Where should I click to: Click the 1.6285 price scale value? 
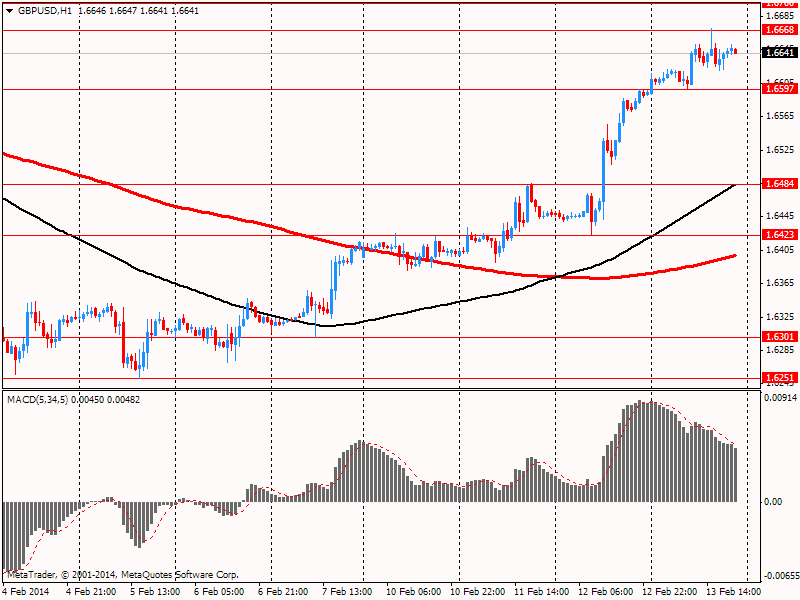[x=780, y=350]
